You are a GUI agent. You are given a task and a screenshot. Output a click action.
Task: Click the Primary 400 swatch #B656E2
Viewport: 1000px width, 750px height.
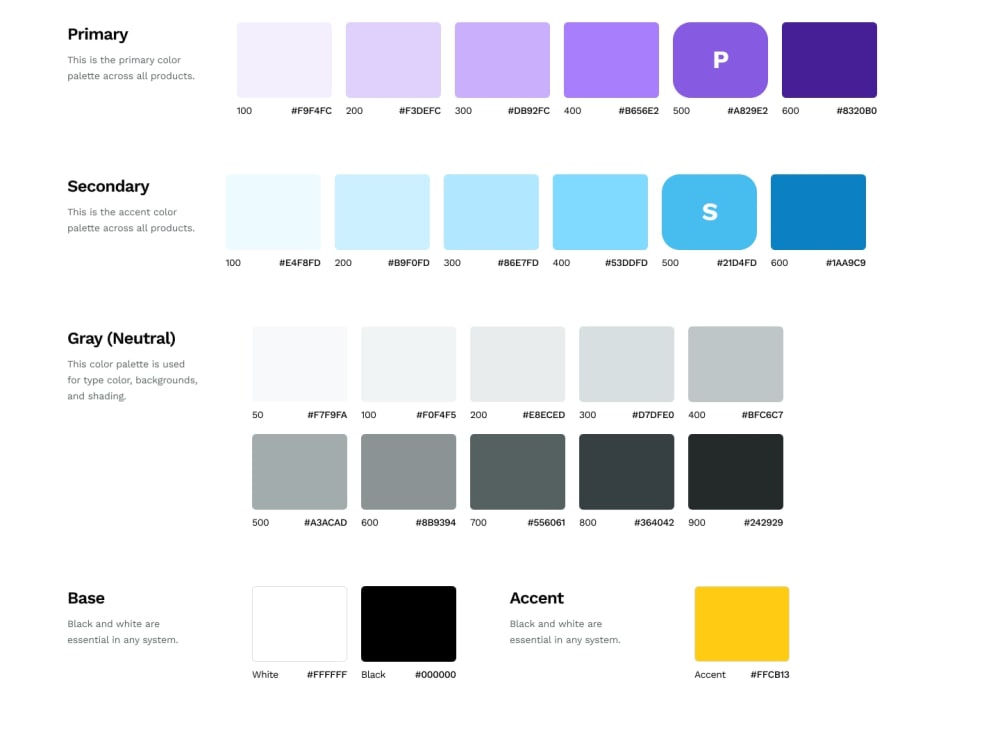(611, 60)
